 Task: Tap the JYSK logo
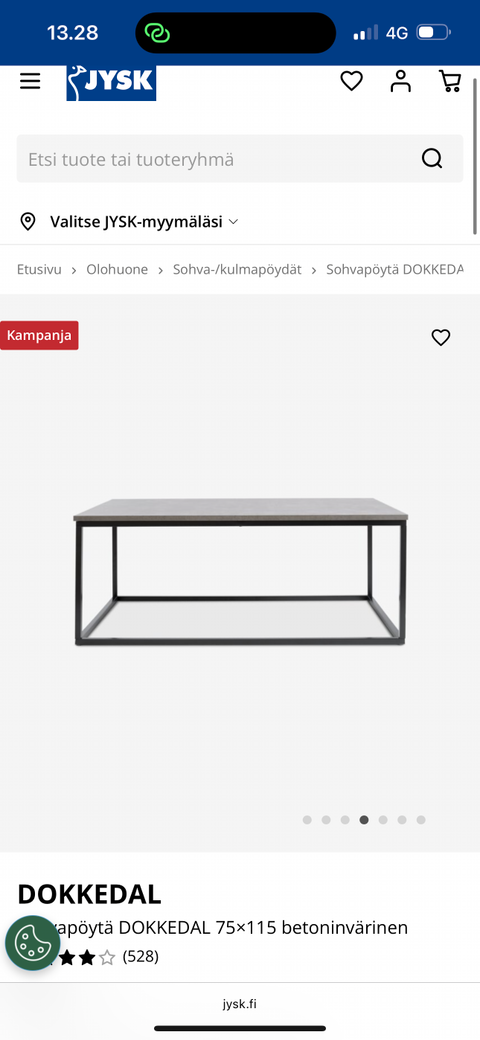111,83
